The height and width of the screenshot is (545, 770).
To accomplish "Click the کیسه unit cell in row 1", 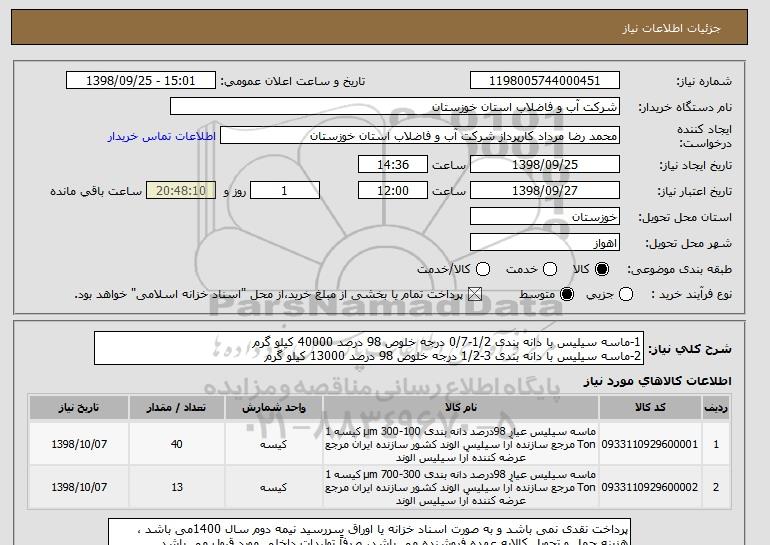I will (274, 444).
